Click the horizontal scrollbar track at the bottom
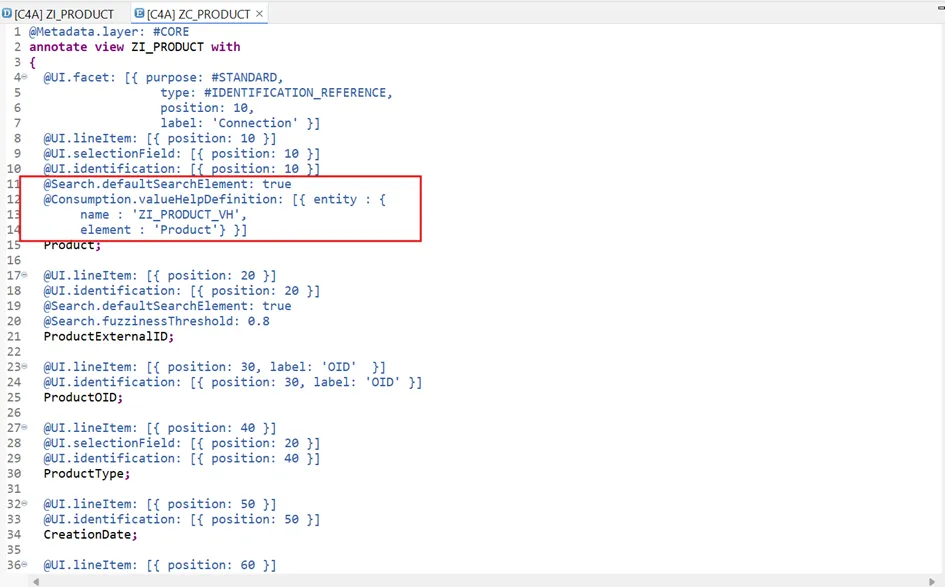 [480, 581]
